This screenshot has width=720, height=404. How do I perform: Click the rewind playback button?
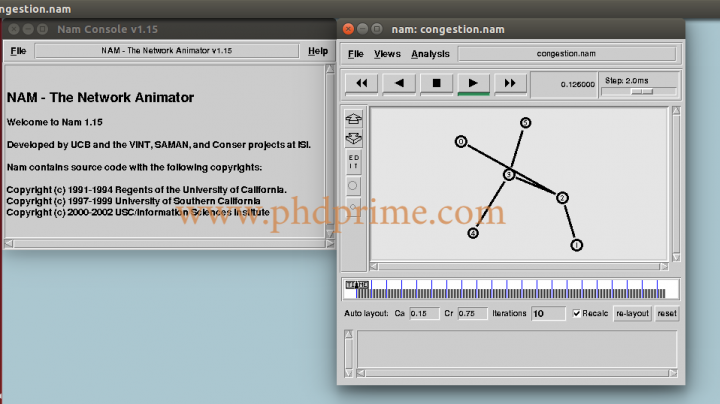tap(361, 83)
